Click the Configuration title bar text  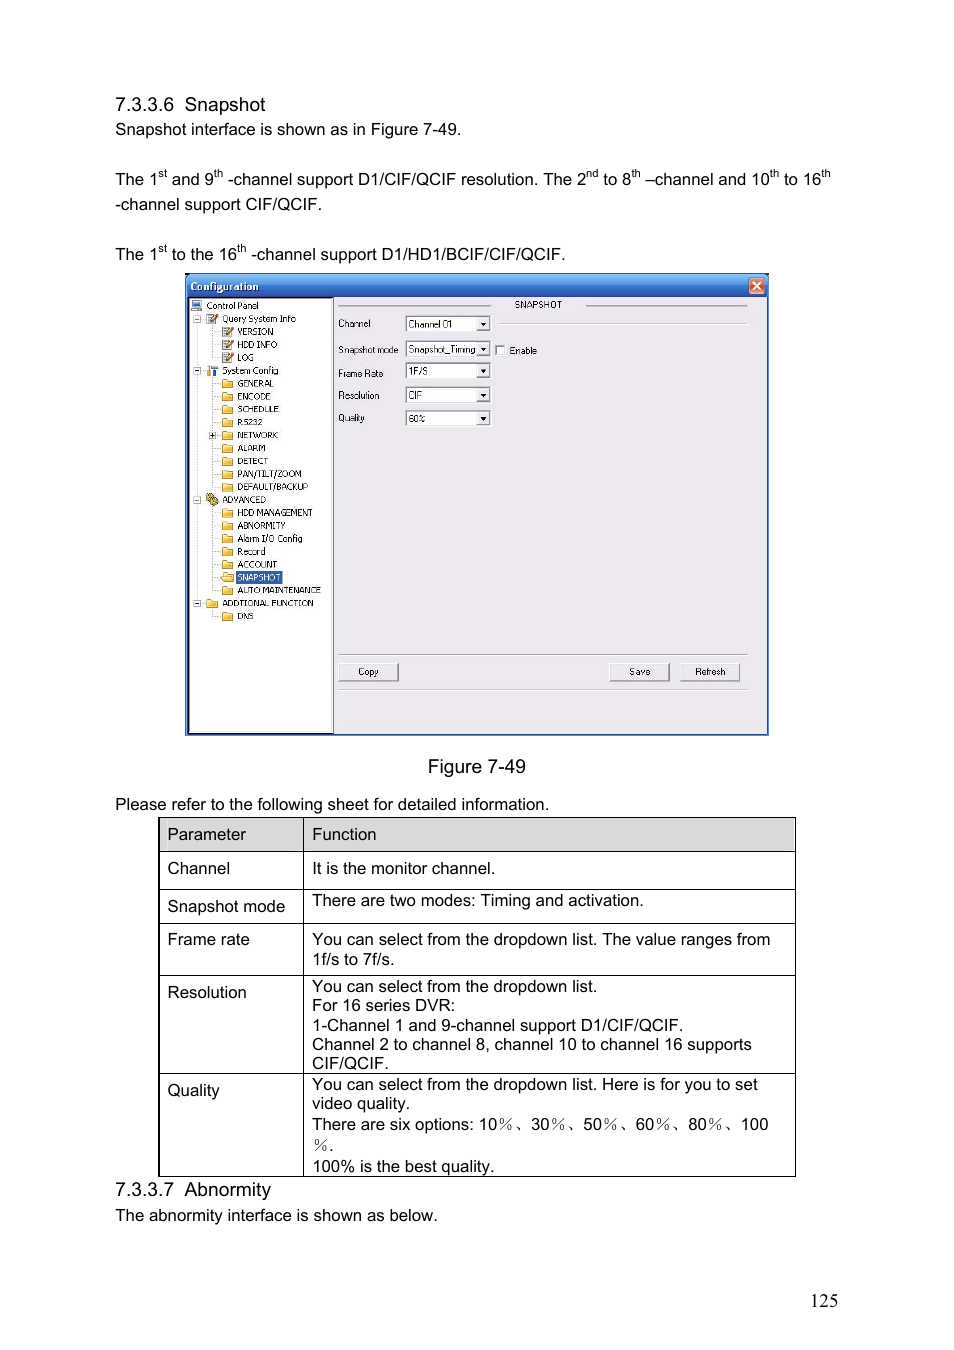pos(225,287)
